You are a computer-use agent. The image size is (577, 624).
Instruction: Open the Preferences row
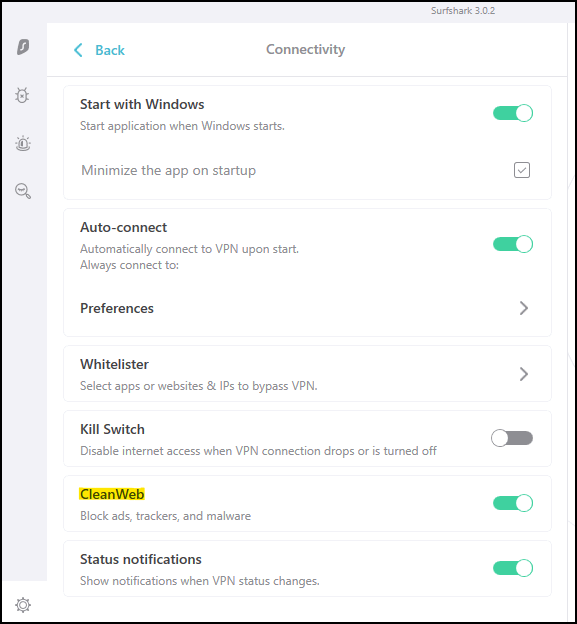[307, 308]
